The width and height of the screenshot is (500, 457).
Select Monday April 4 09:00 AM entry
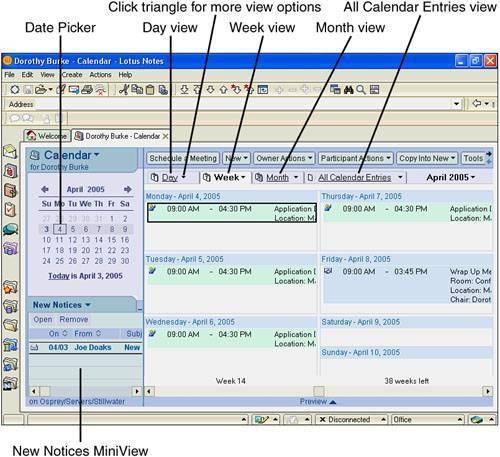coord(232,213)
